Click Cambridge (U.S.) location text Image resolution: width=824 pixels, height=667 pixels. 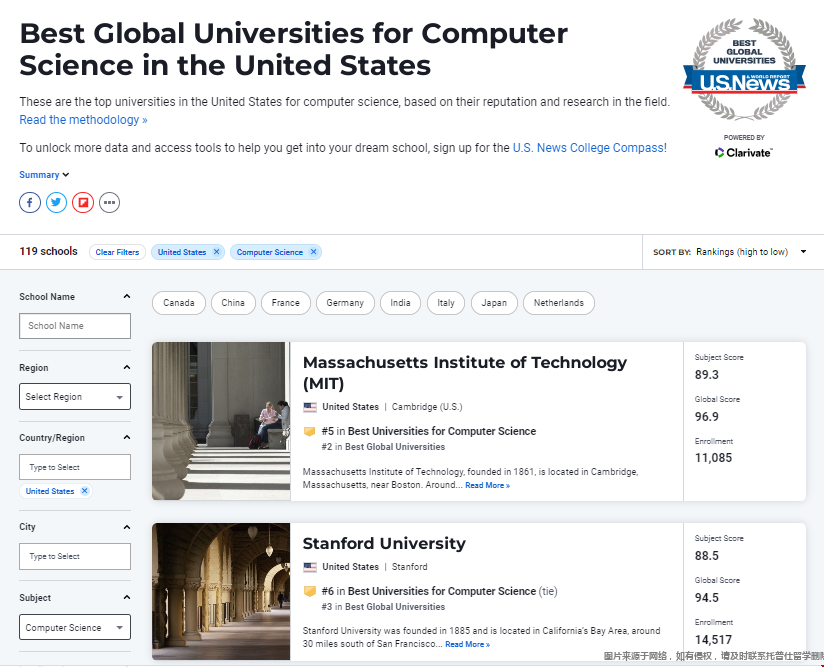(427, 407)
